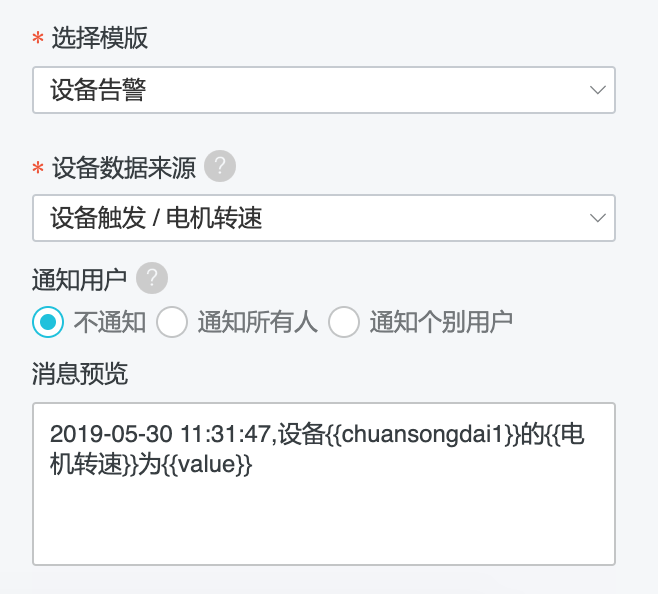Click chevron arrow in 电机转速 dropdown
The width and height of the screenshot is (658, 594).
click(598, 218)
